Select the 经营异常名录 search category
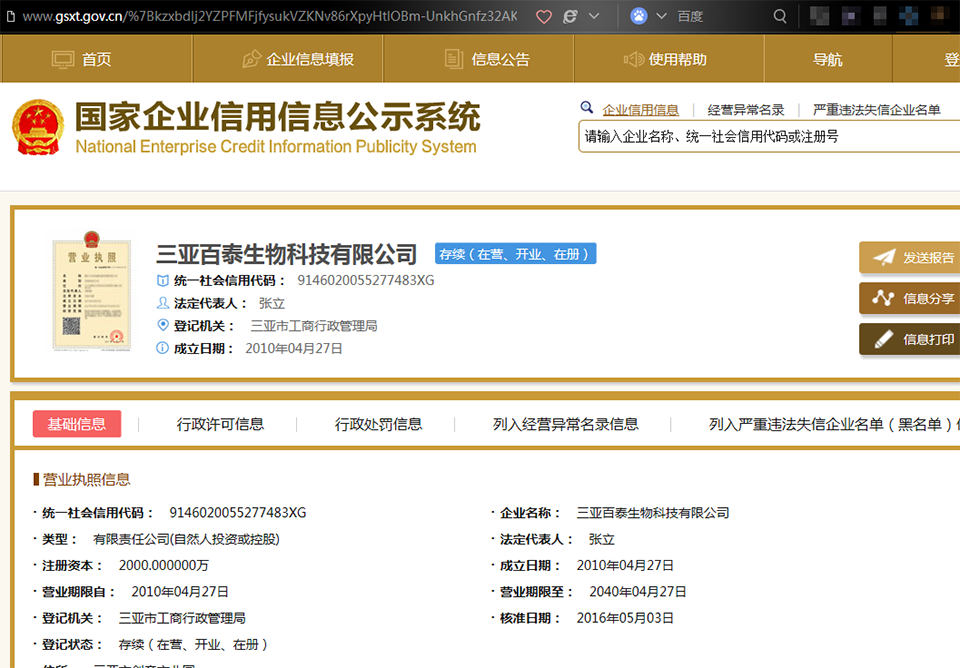 [746, 110]
